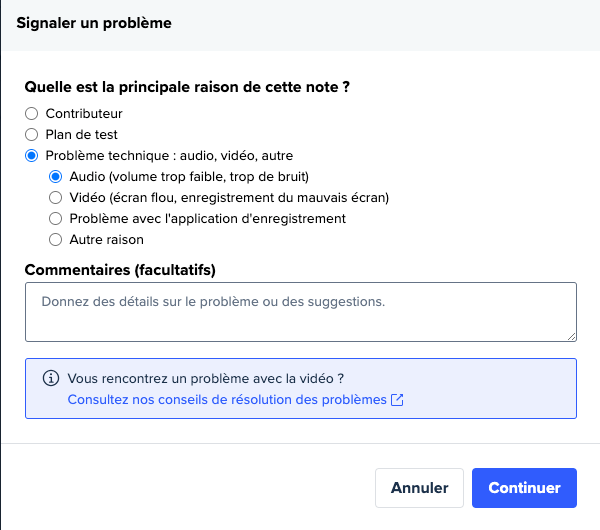Select the Contributeur radio option
The height and width of the screenshot is (530, 600).
(x=31, y=114)
